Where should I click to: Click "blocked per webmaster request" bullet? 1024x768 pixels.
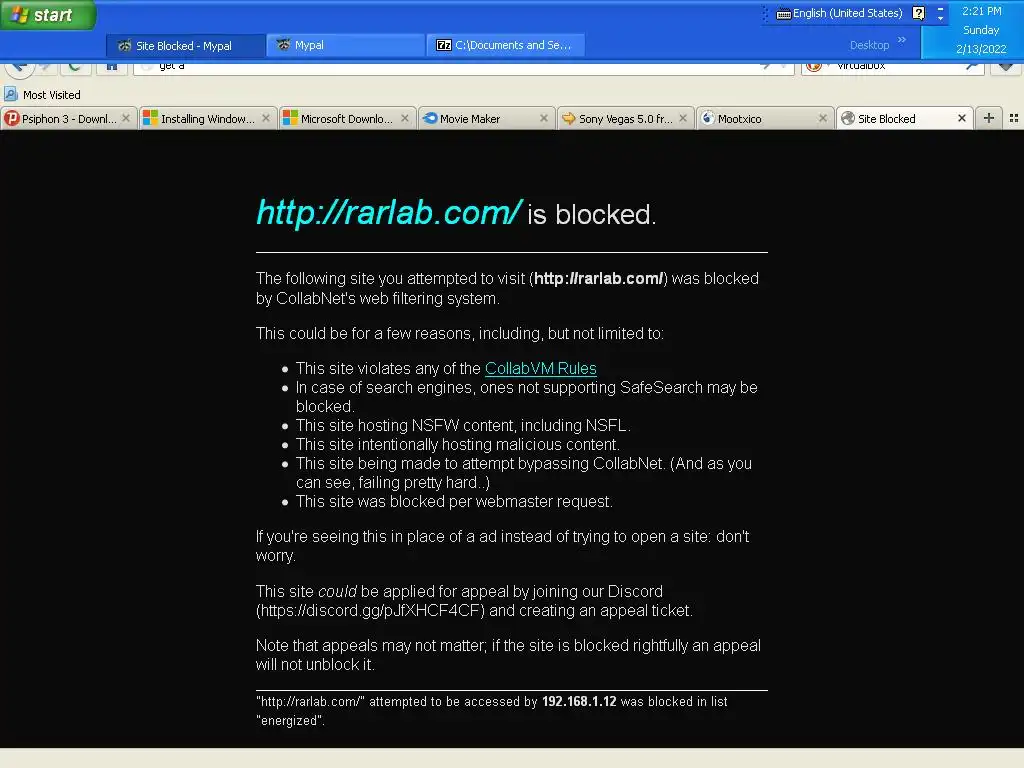click(x=454, y=502)
